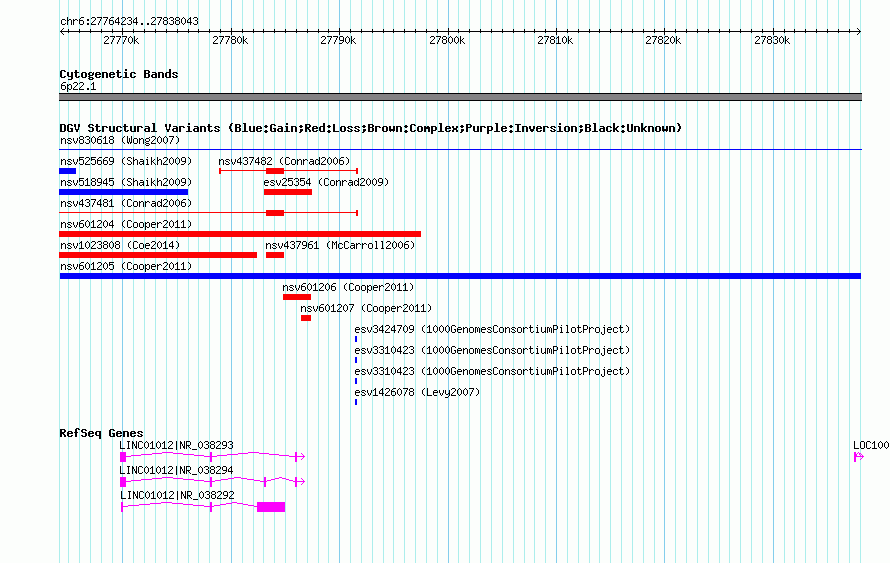The width and height of the screenshot is (890, 563).
Task: Click the LOC100 gene label
Action: (x=871, y=445)
